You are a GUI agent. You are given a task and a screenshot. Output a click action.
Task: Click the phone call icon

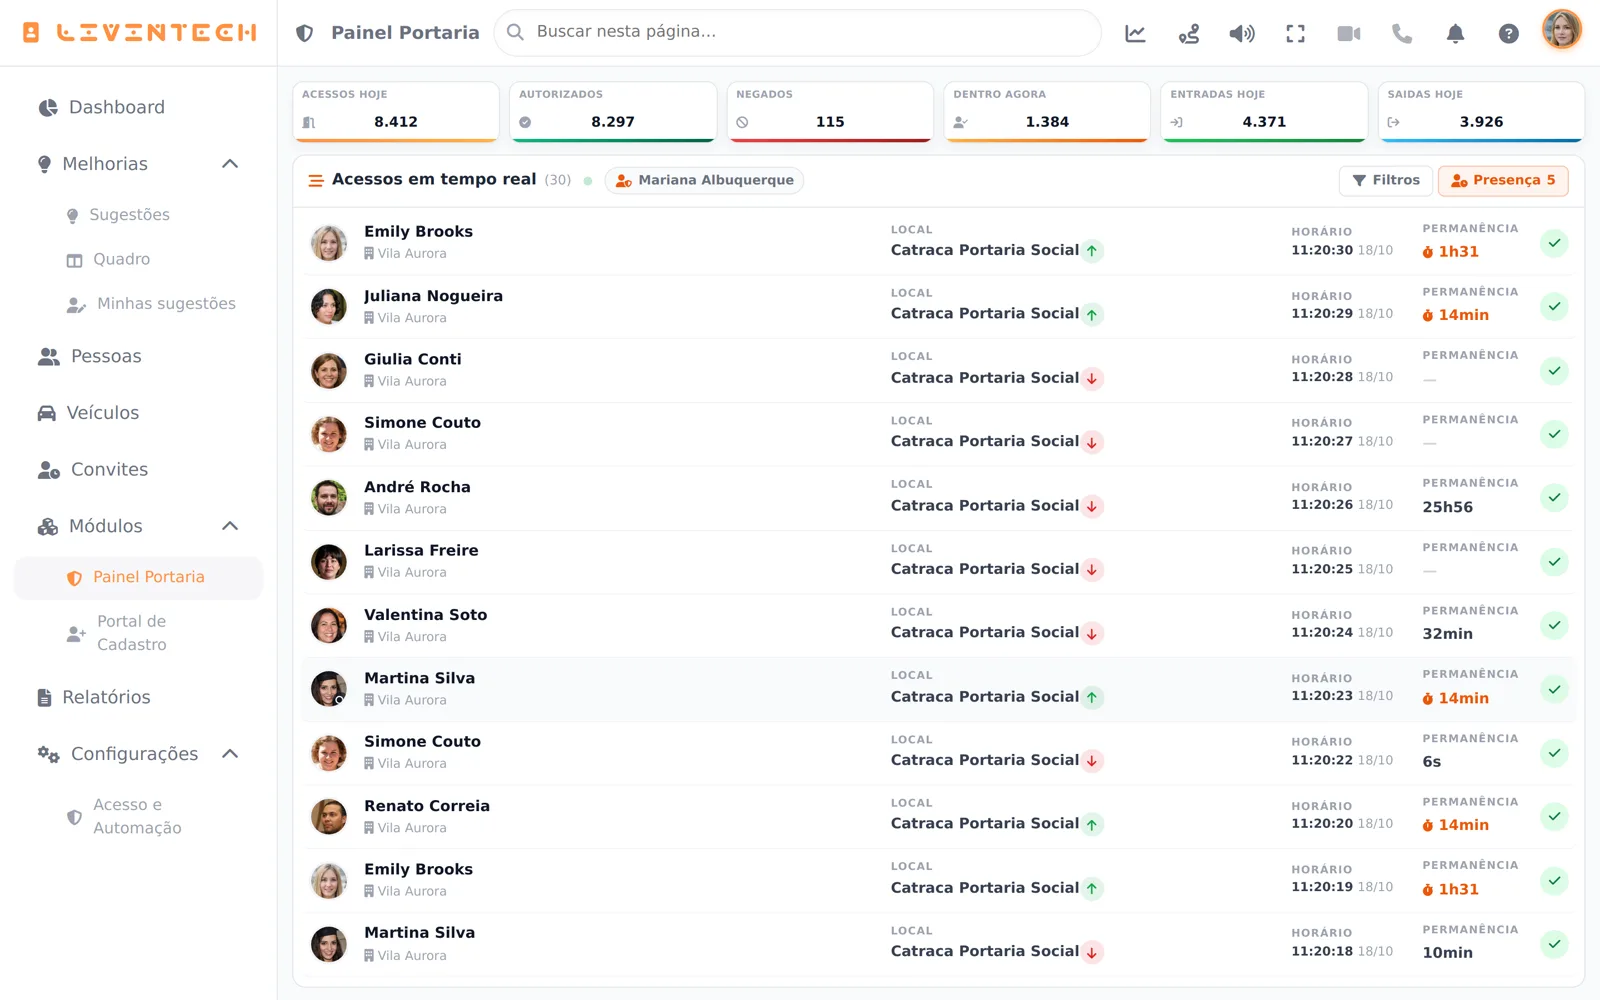[1402, 34]
